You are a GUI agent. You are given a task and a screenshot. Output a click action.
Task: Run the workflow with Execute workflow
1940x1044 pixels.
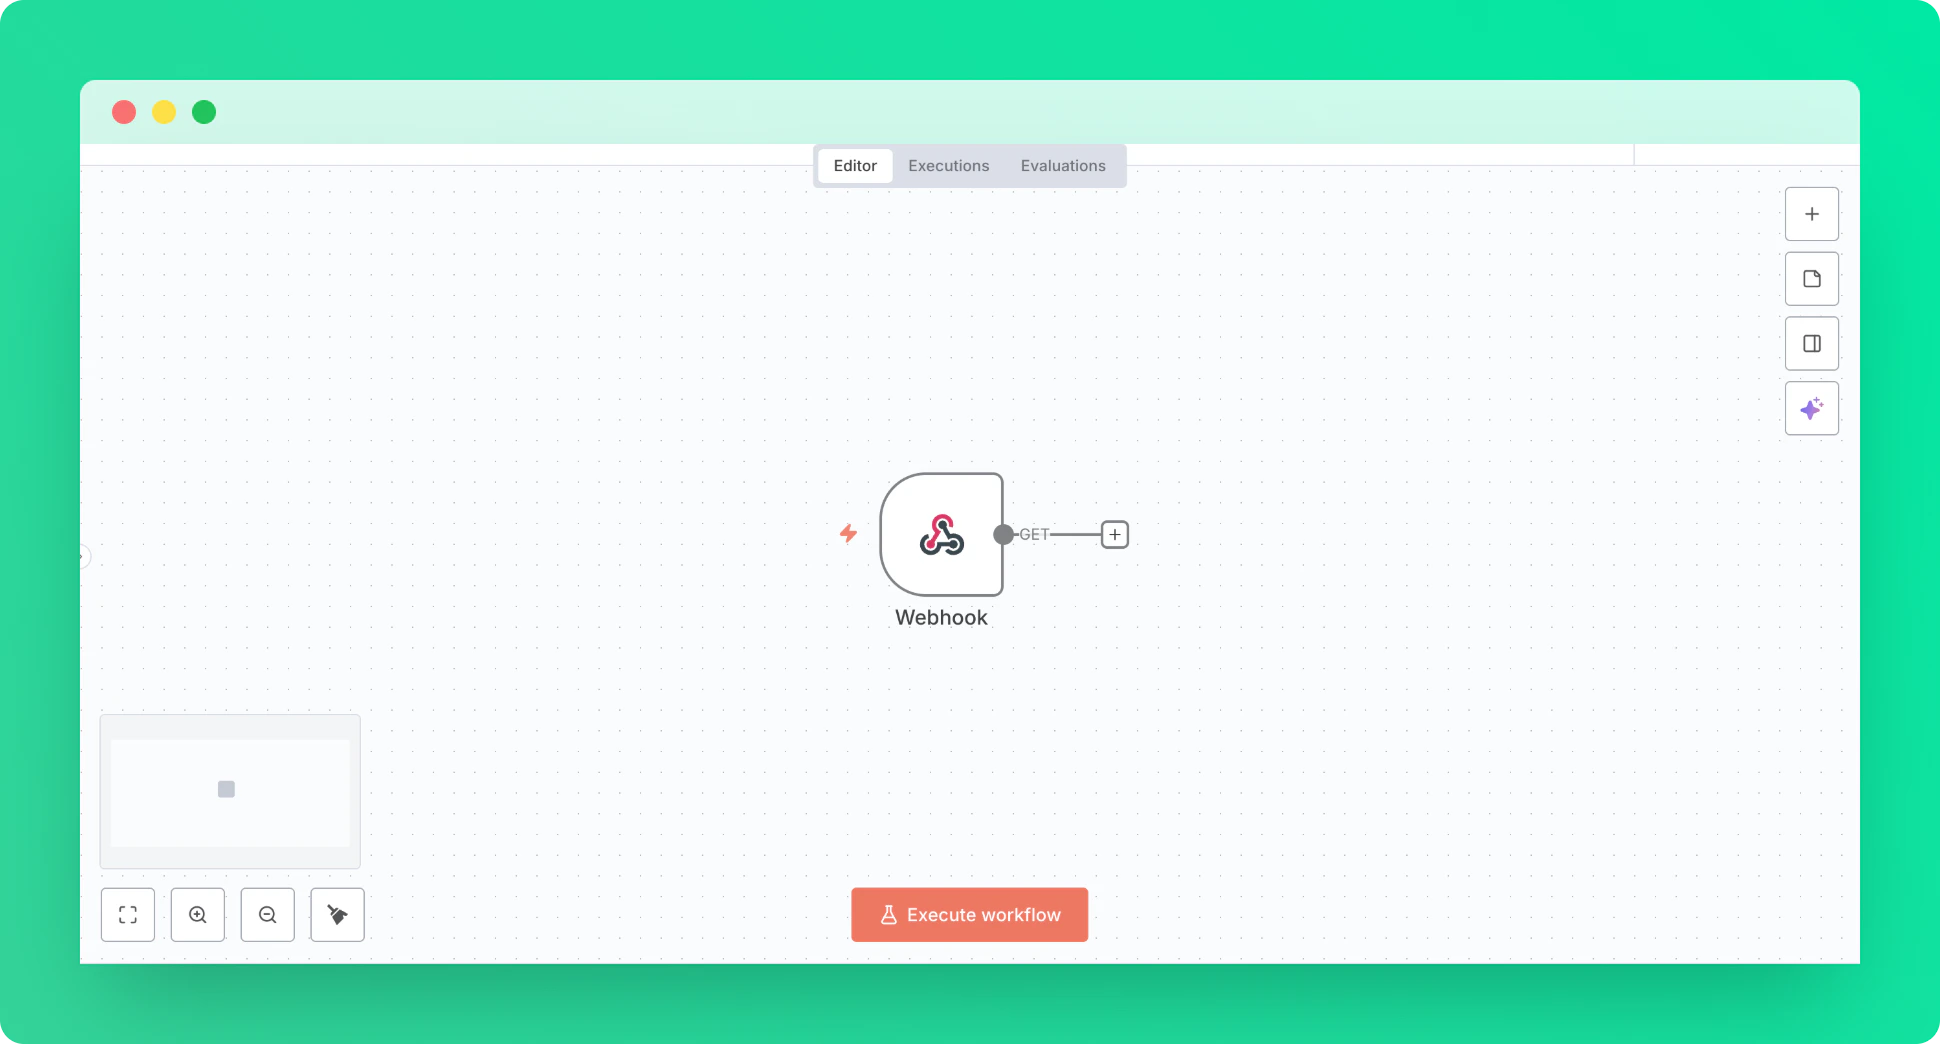[x=969, y=915]
